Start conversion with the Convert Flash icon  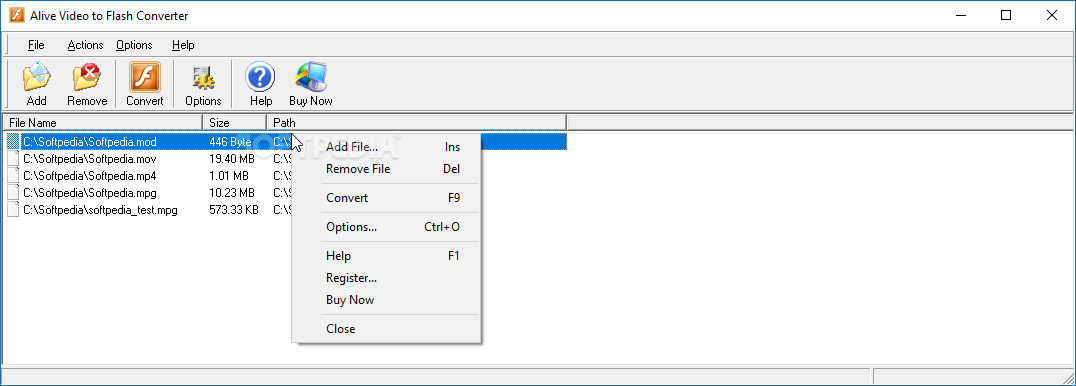pyautogui.click(x=145, y=77)
